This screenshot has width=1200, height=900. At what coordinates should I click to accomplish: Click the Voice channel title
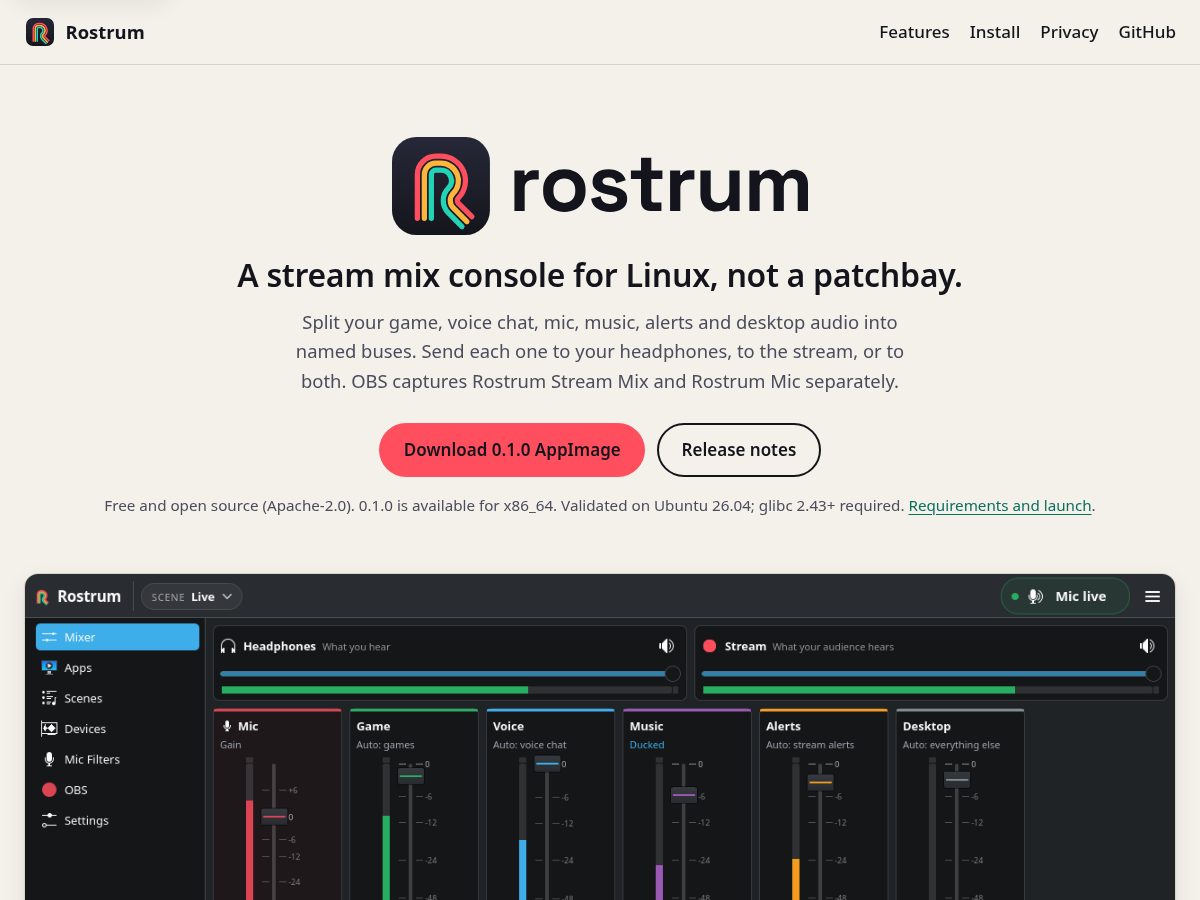tap(508, 726)
